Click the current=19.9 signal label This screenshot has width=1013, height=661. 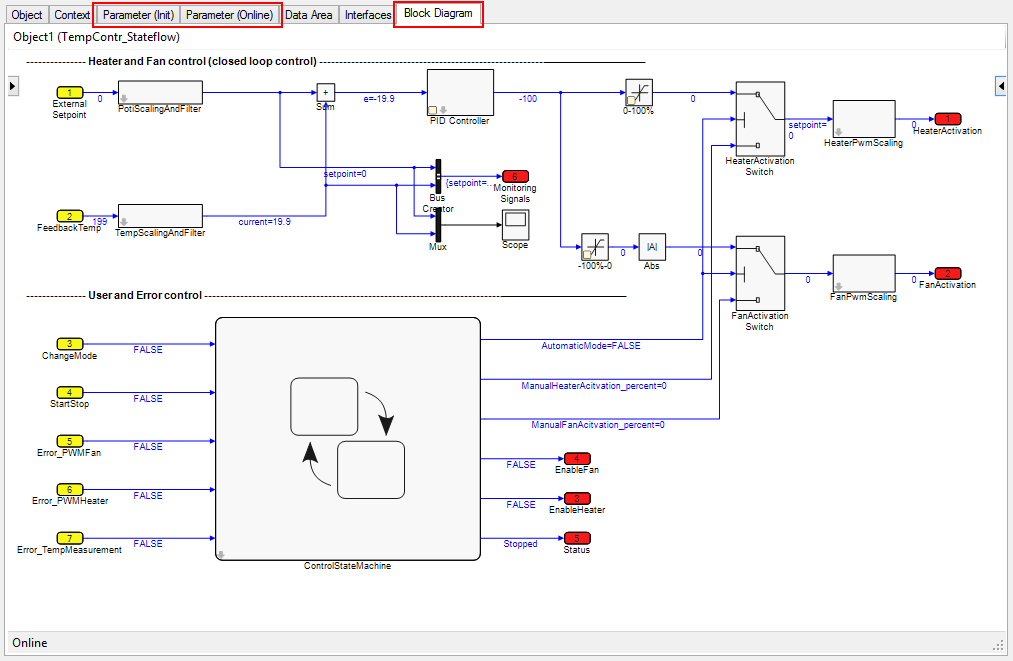click(x=264, y=222)
